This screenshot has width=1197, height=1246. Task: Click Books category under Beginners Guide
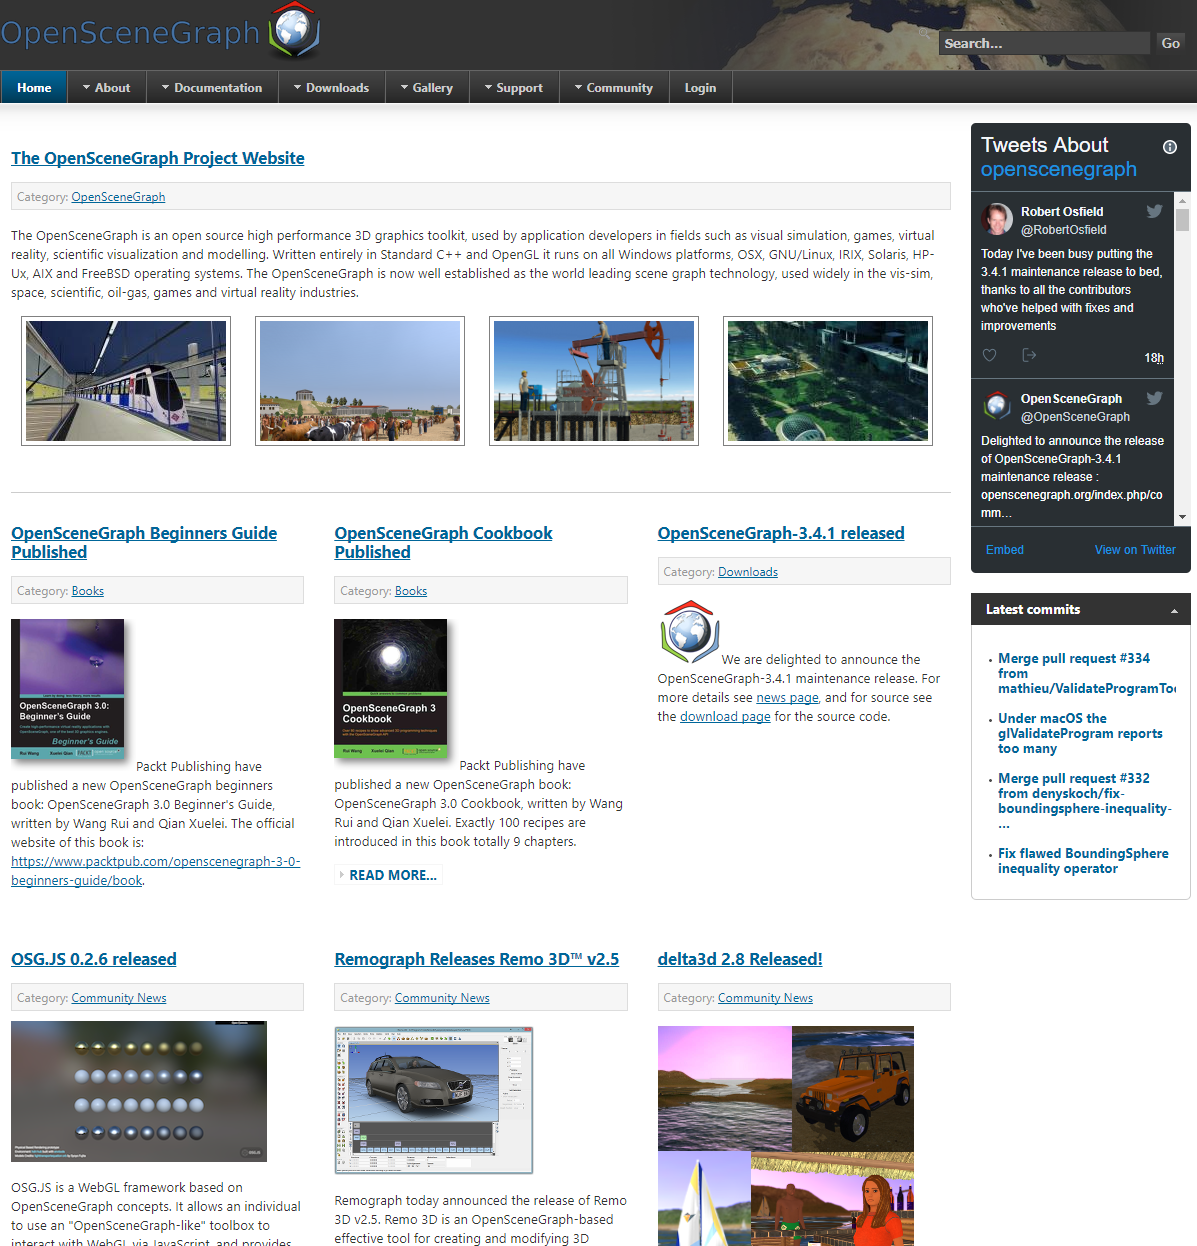coord(88,591)
